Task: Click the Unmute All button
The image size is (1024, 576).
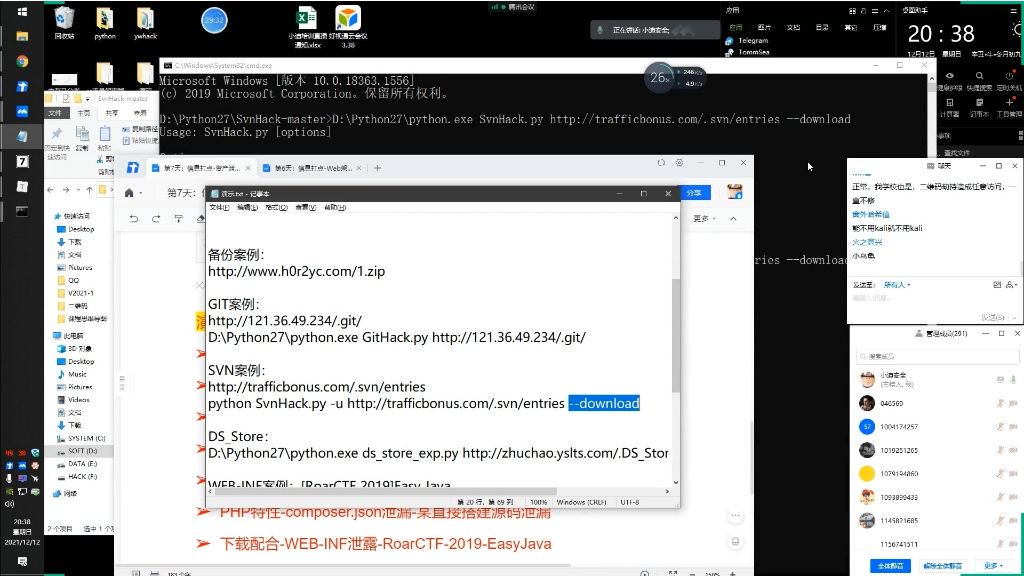Action: [x=942, y=566]
